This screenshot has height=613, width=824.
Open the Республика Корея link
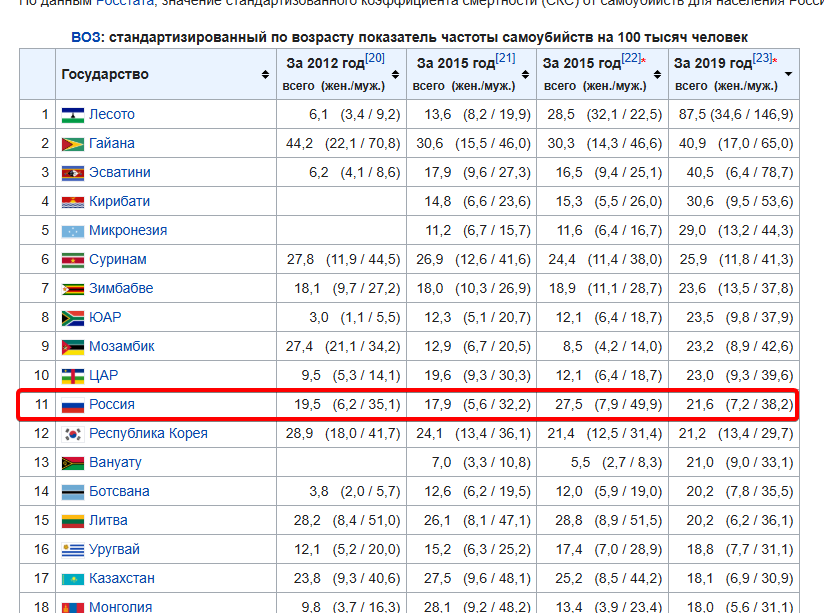click(x=148, y=433)
